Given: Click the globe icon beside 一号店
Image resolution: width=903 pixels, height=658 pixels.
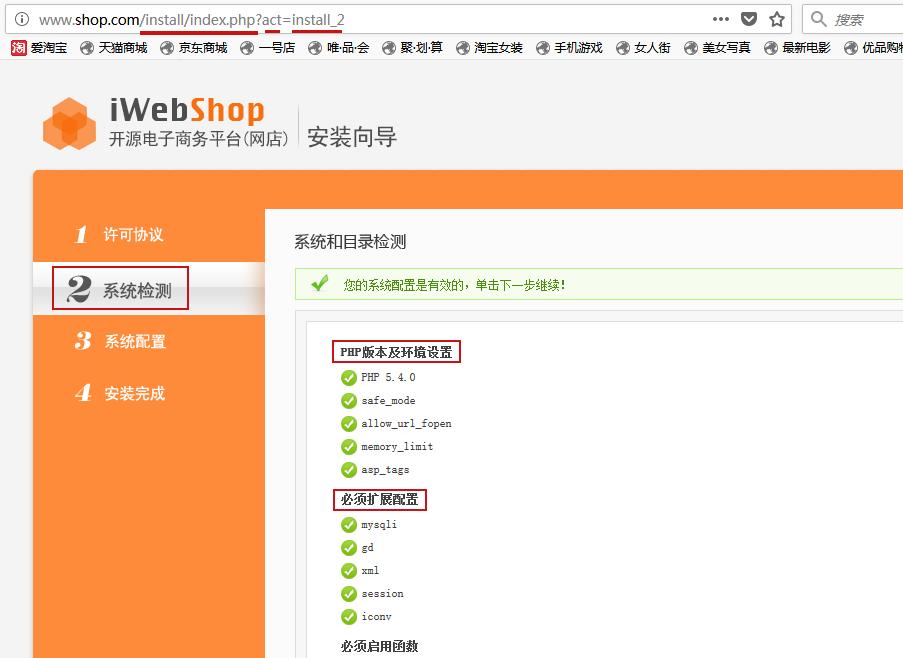Looking at the screenshot, I should click(247, 48).
